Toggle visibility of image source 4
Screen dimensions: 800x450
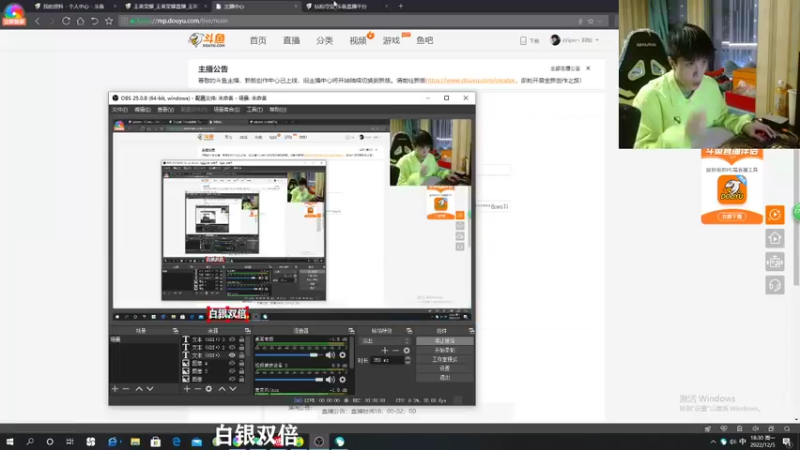pyautogui.click(x=232, y=363)
